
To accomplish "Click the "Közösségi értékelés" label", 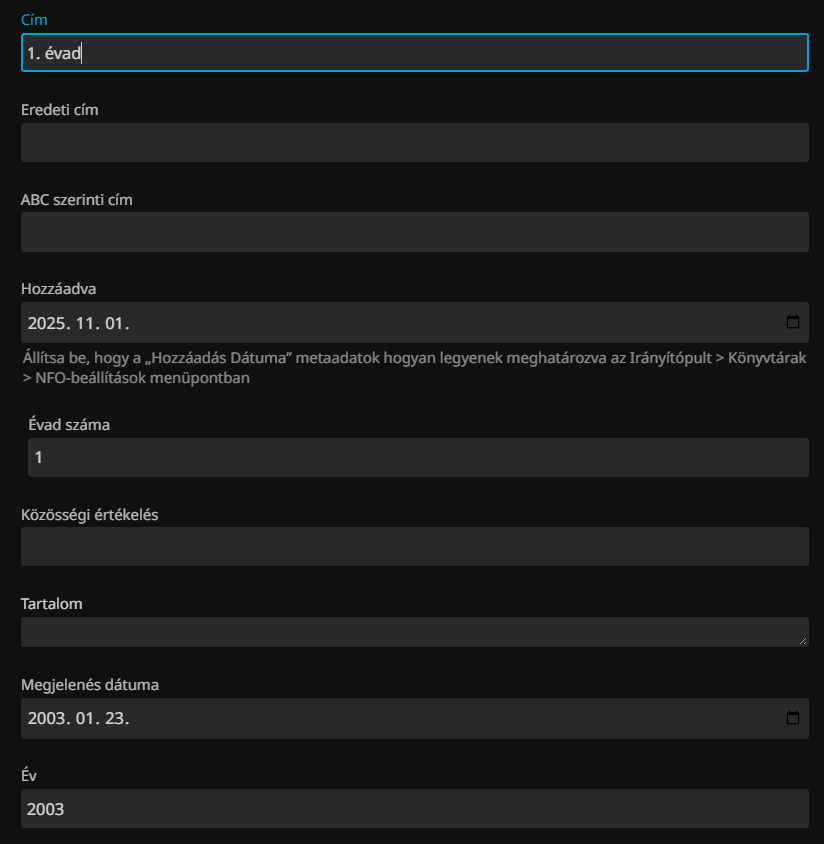I will pos(89,515).
